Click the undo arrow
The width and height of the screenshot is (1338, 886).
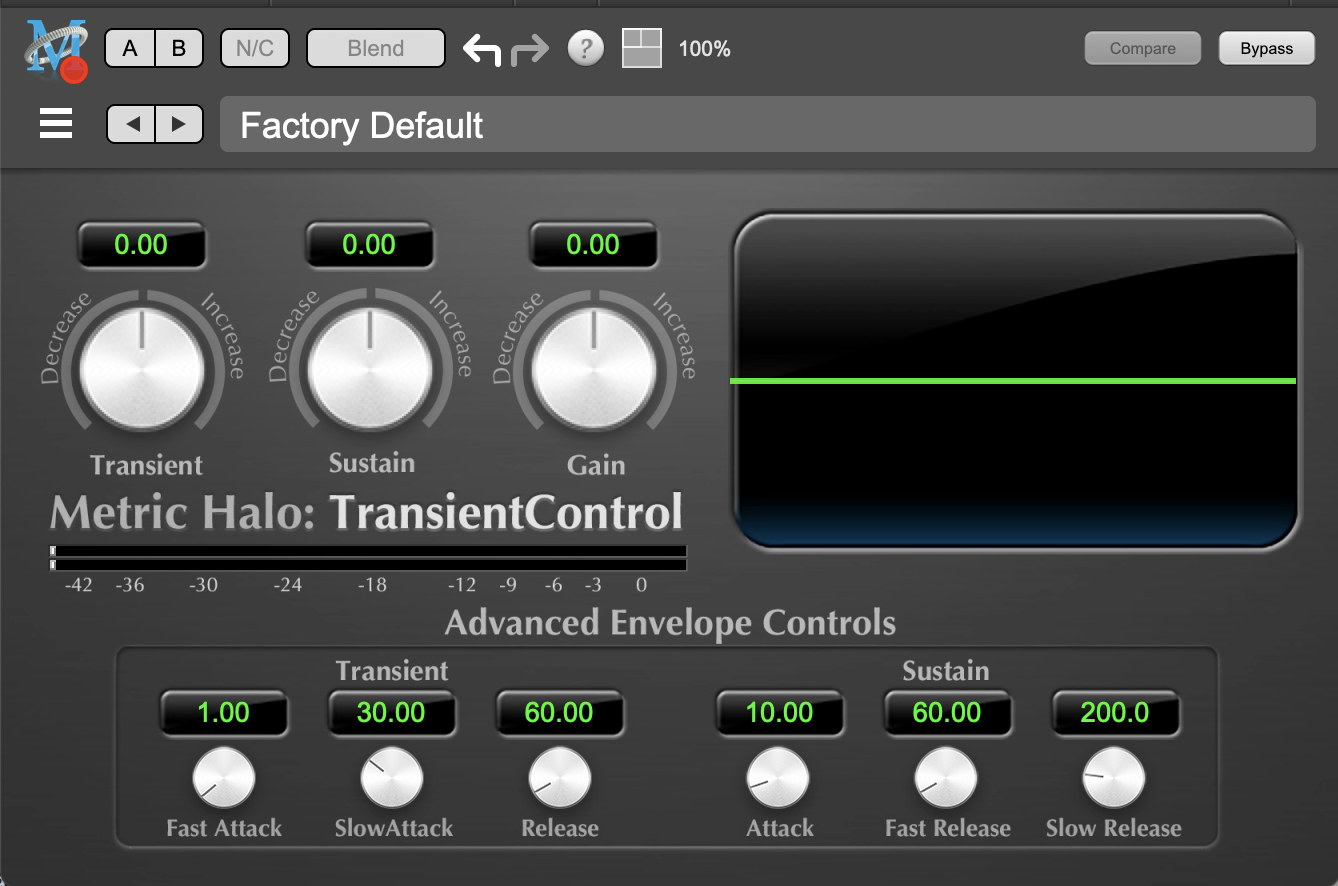coord(480,48)
